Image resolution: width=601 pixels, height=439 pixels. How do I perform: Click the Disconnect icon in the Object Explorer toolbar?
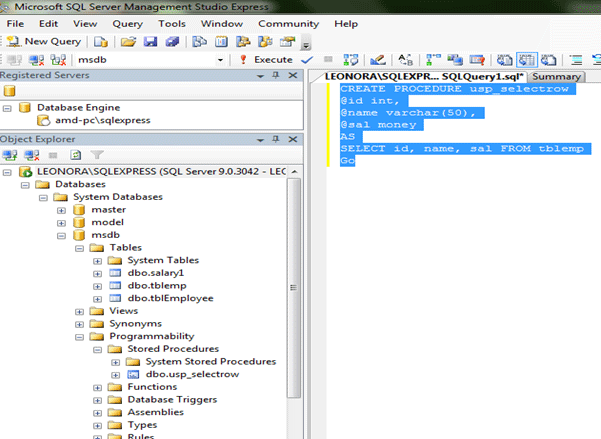click(x=32, y=155)
